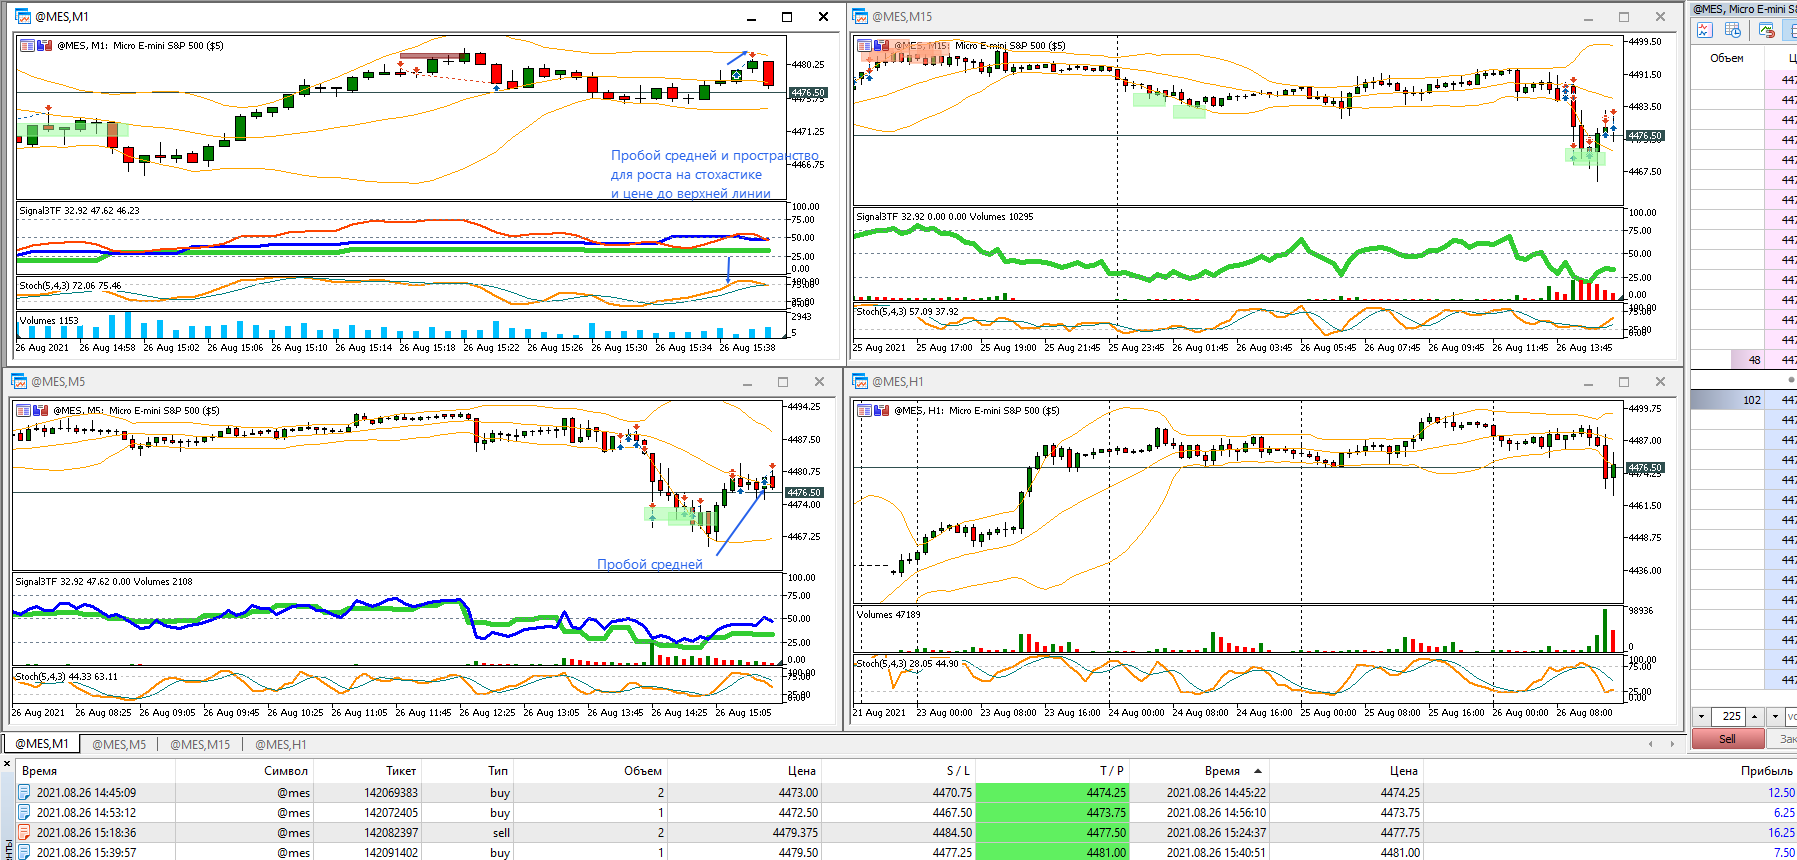This screenshot has width=1797, height=860.
Task: Click the @MES,M15 chart window icon
Action: 860,16
